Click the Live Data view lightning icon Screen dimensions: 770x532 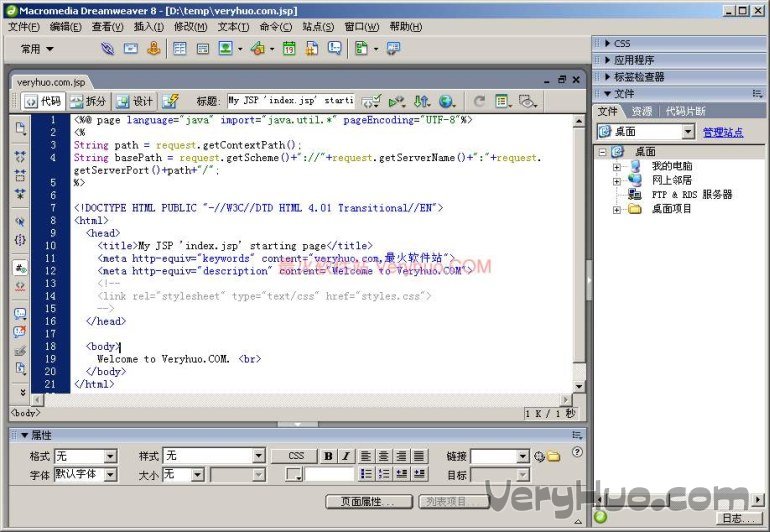170,101
